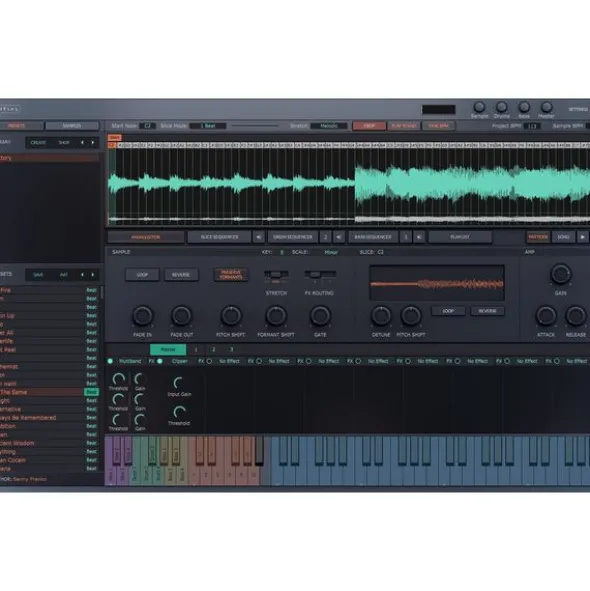Open the Playlist tab

point(460,237)
